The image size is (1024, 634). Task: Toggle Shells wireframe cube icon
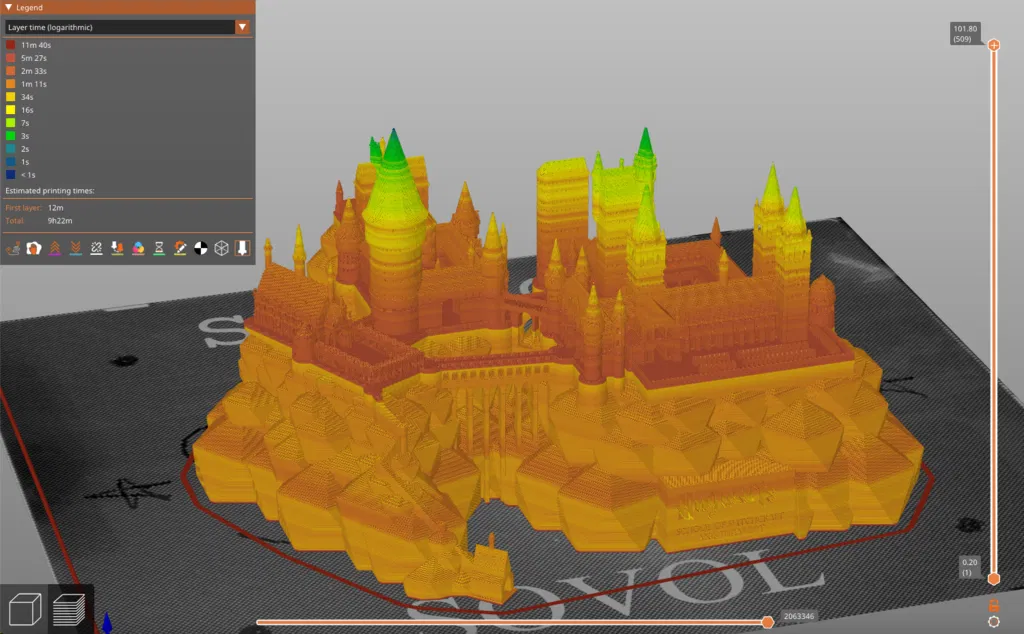pyautogui.click(x=222, y=248)
